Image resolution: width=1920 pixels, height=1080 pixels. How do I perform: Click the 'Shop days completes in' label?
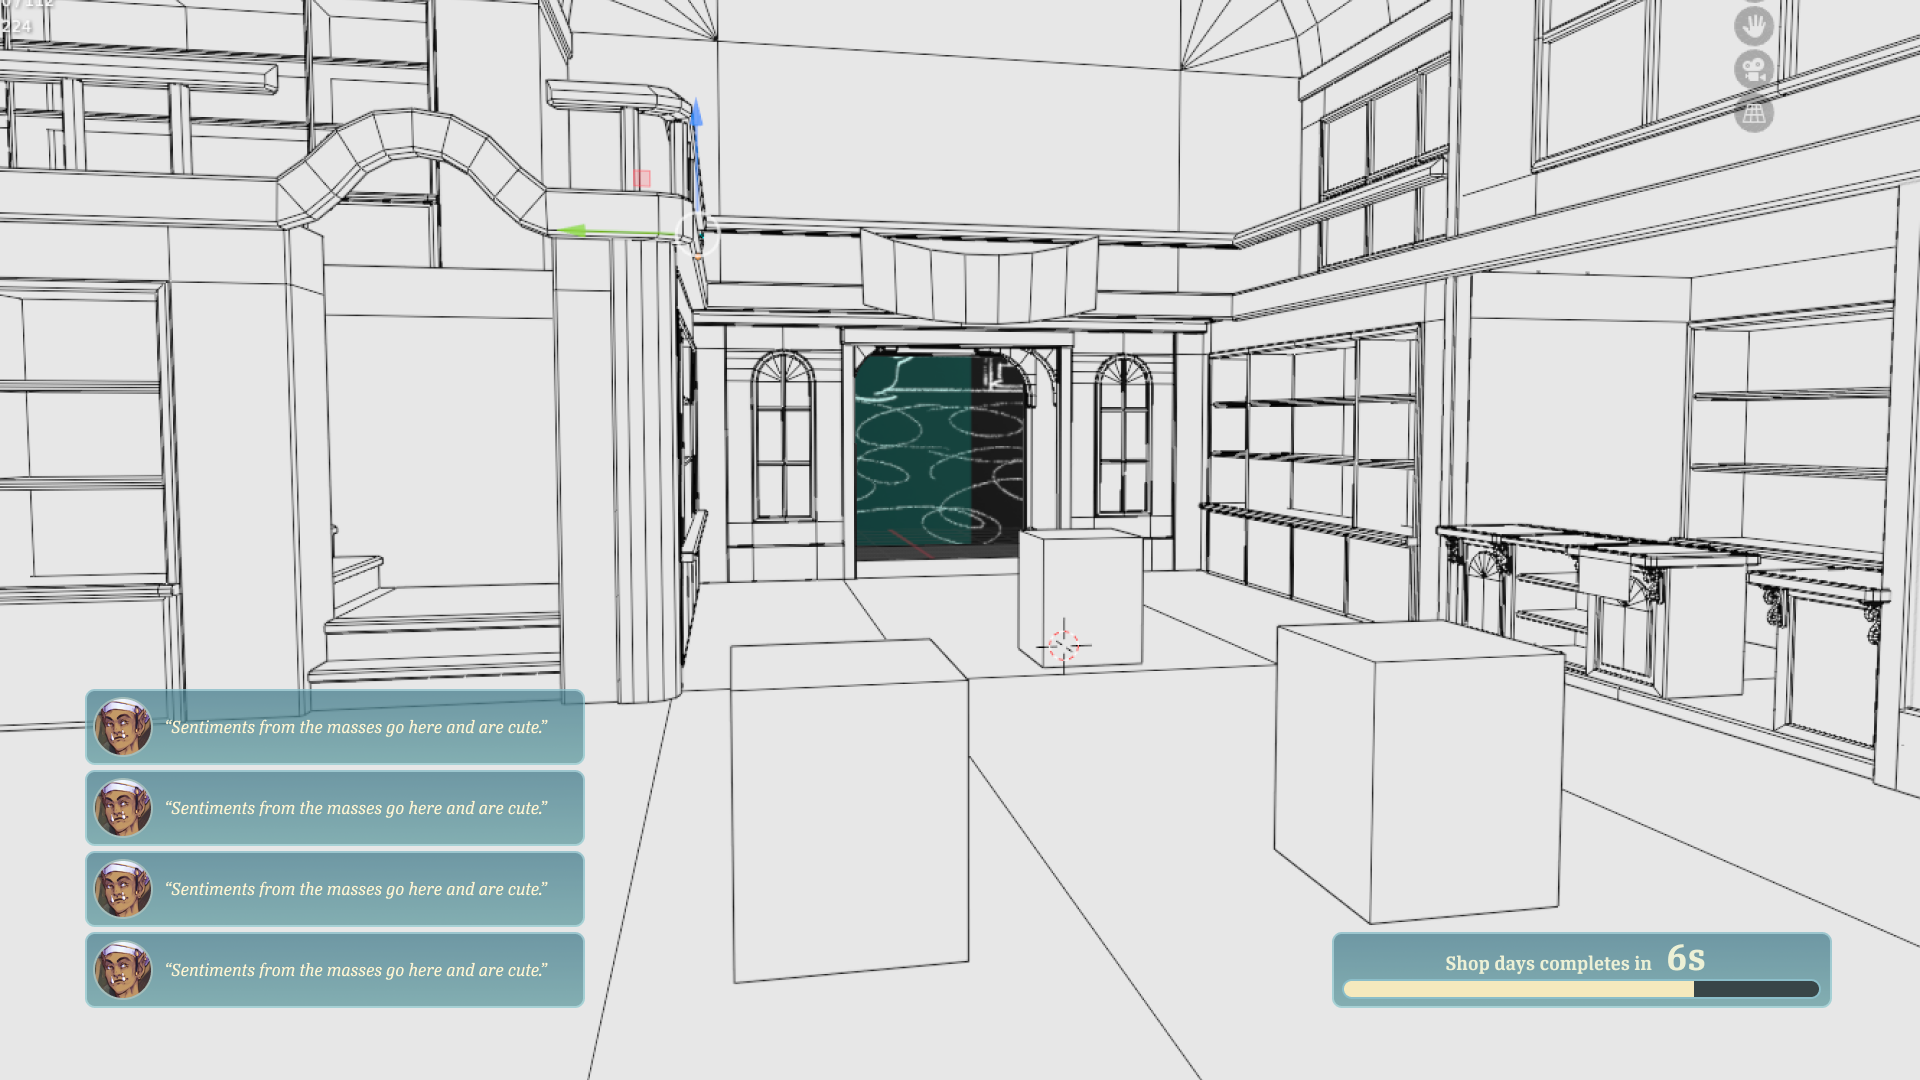coord(1547,964)
